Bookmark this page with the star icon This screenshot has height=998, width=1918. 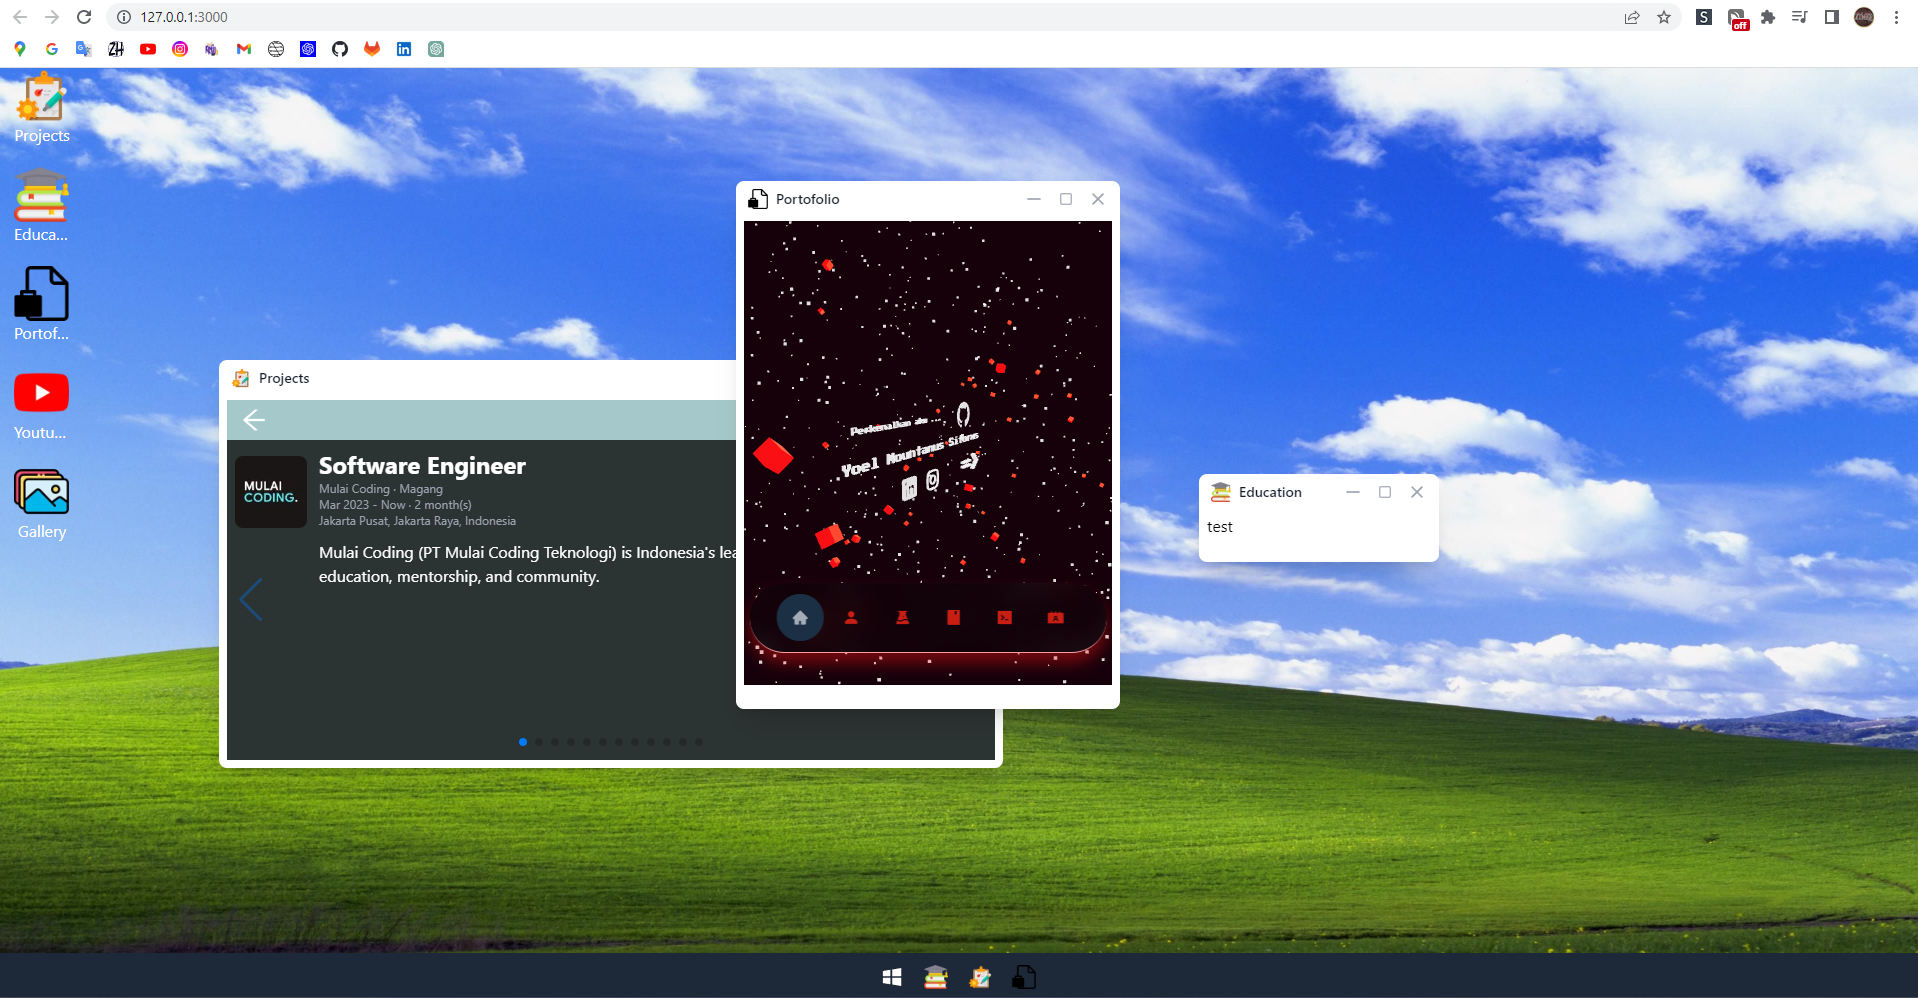1663,17
